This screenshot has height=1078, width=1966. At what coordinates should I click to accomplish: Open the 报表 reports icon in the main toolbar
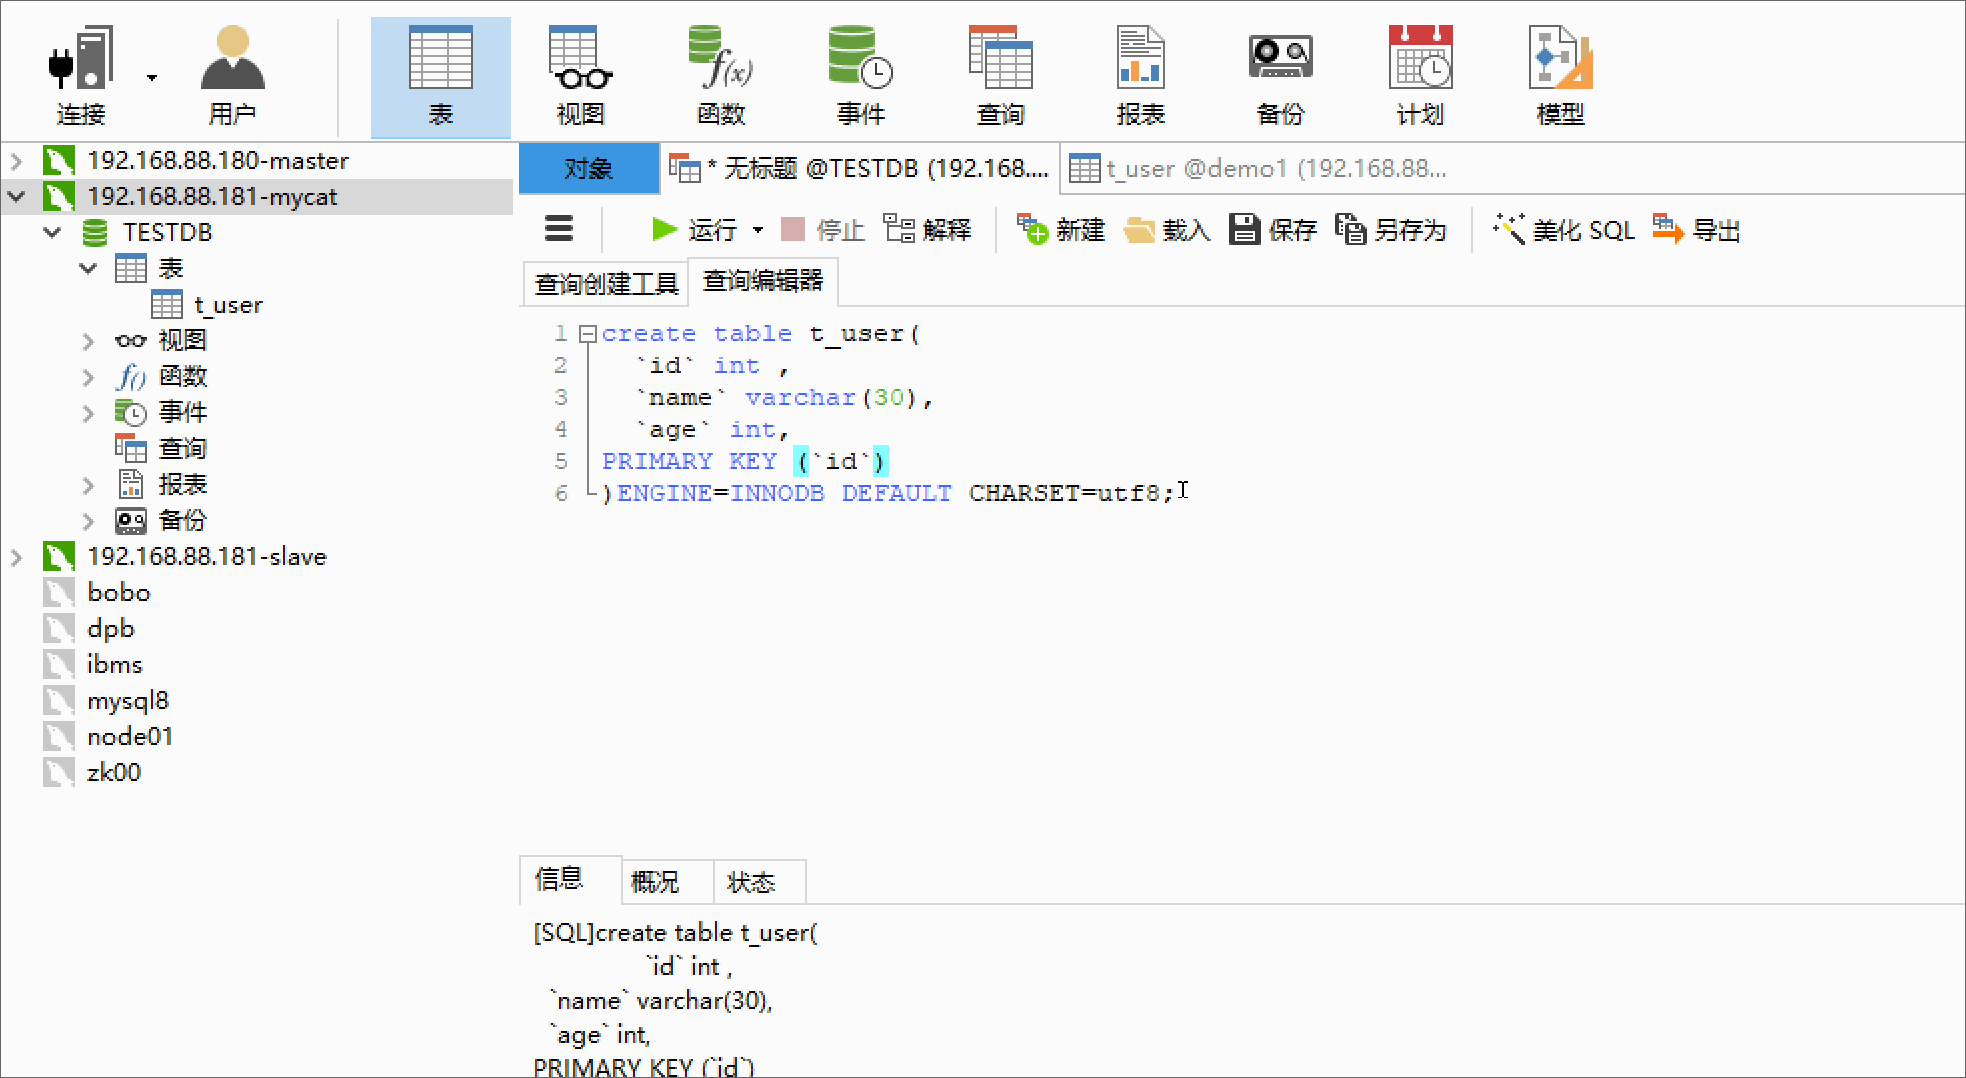pos(1141,76)
